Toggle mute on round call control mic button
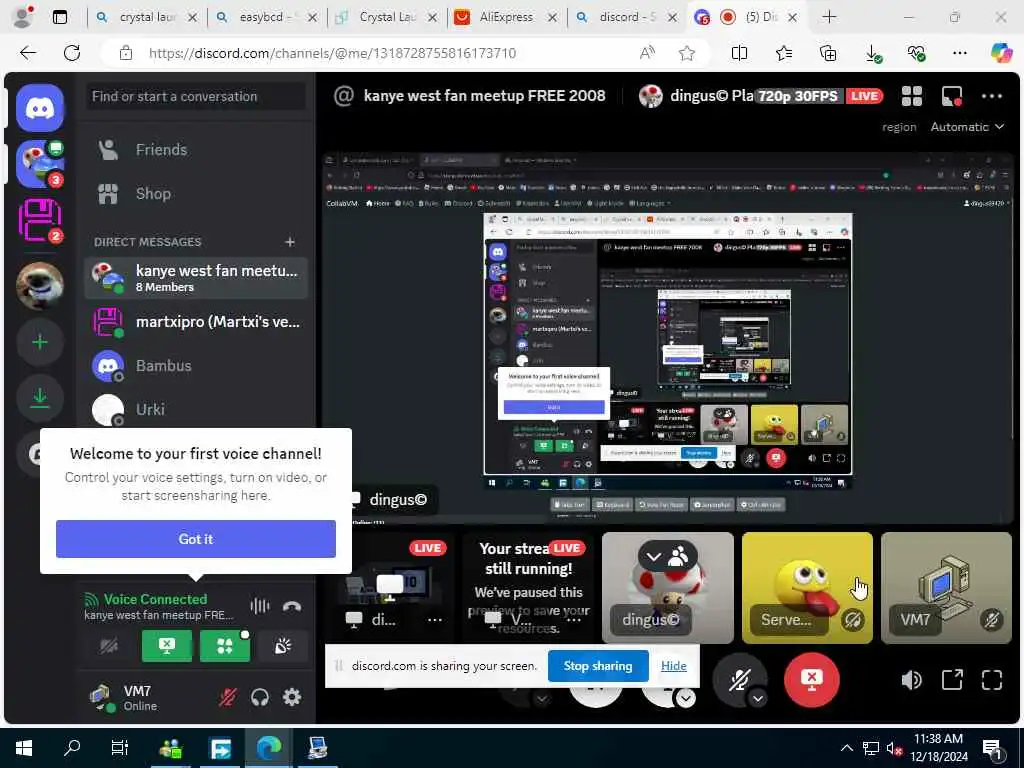Viewport: 1024px width, 768px height. [738, 679]
